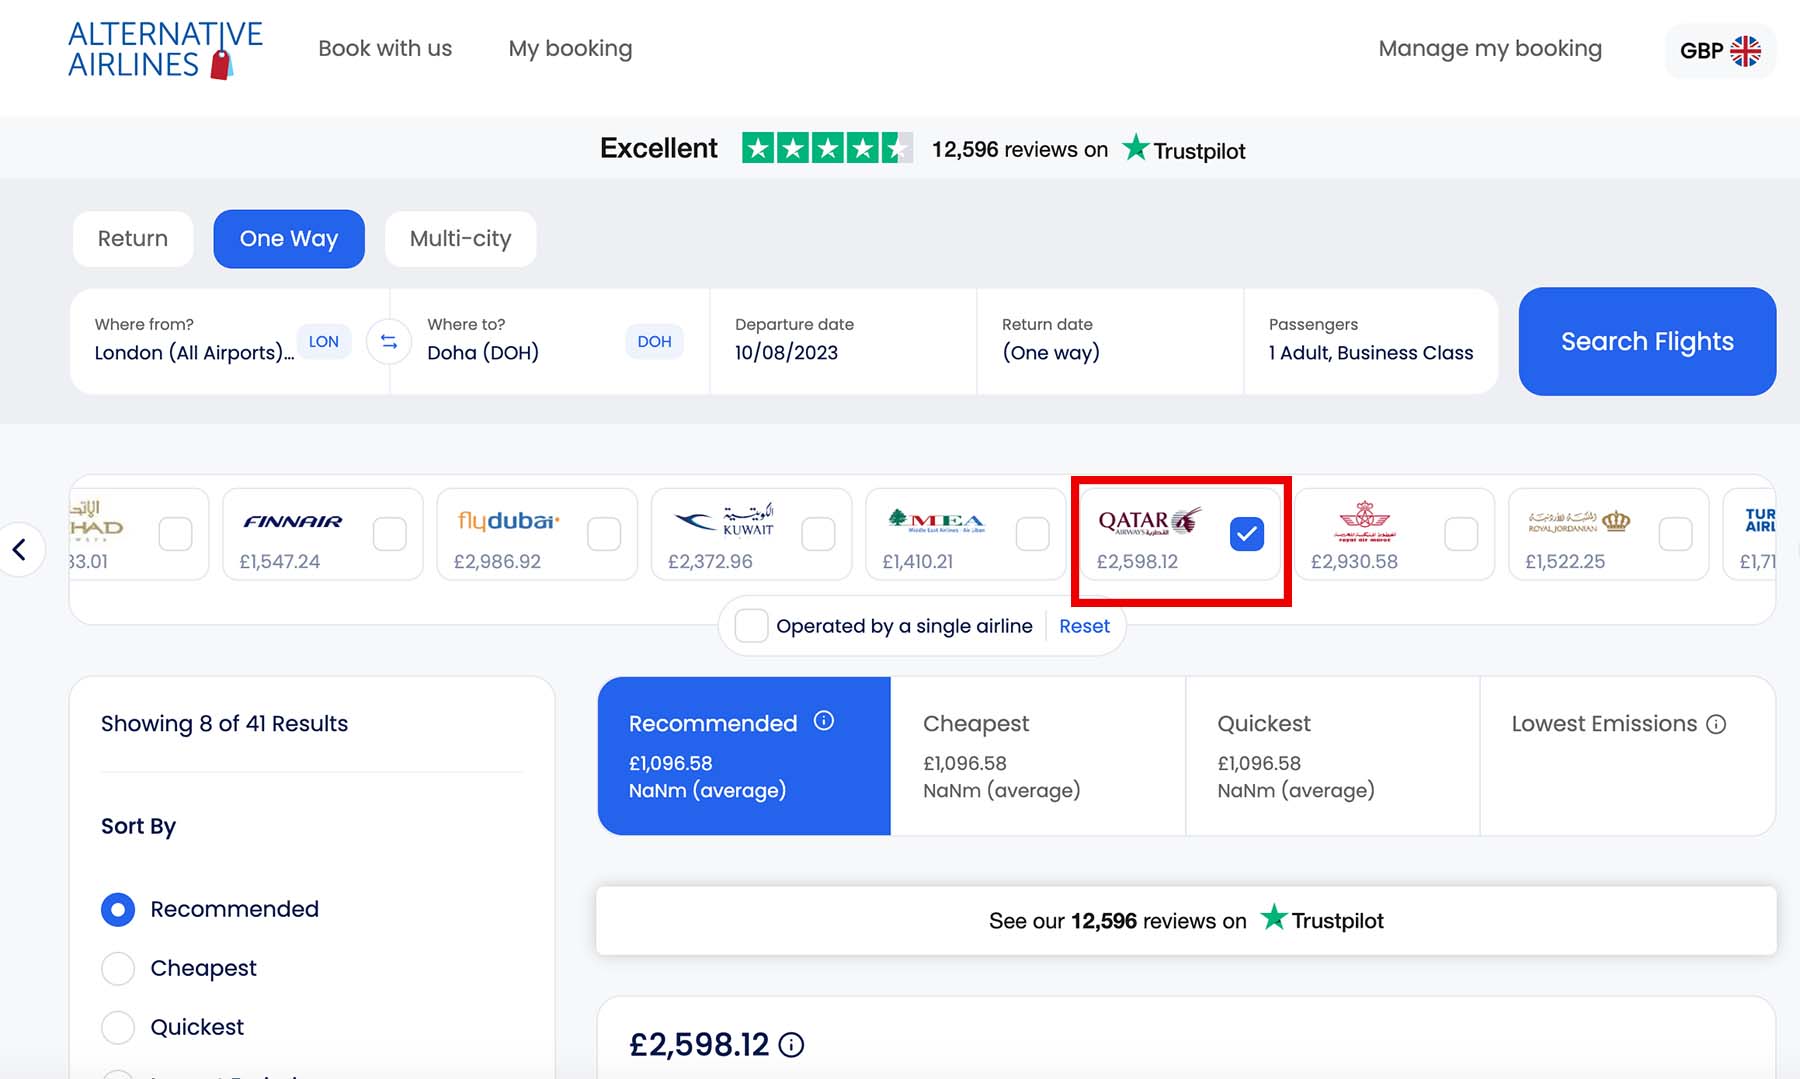
Task: Click the Alternative Airlines logo
Action: click(165, 49)
